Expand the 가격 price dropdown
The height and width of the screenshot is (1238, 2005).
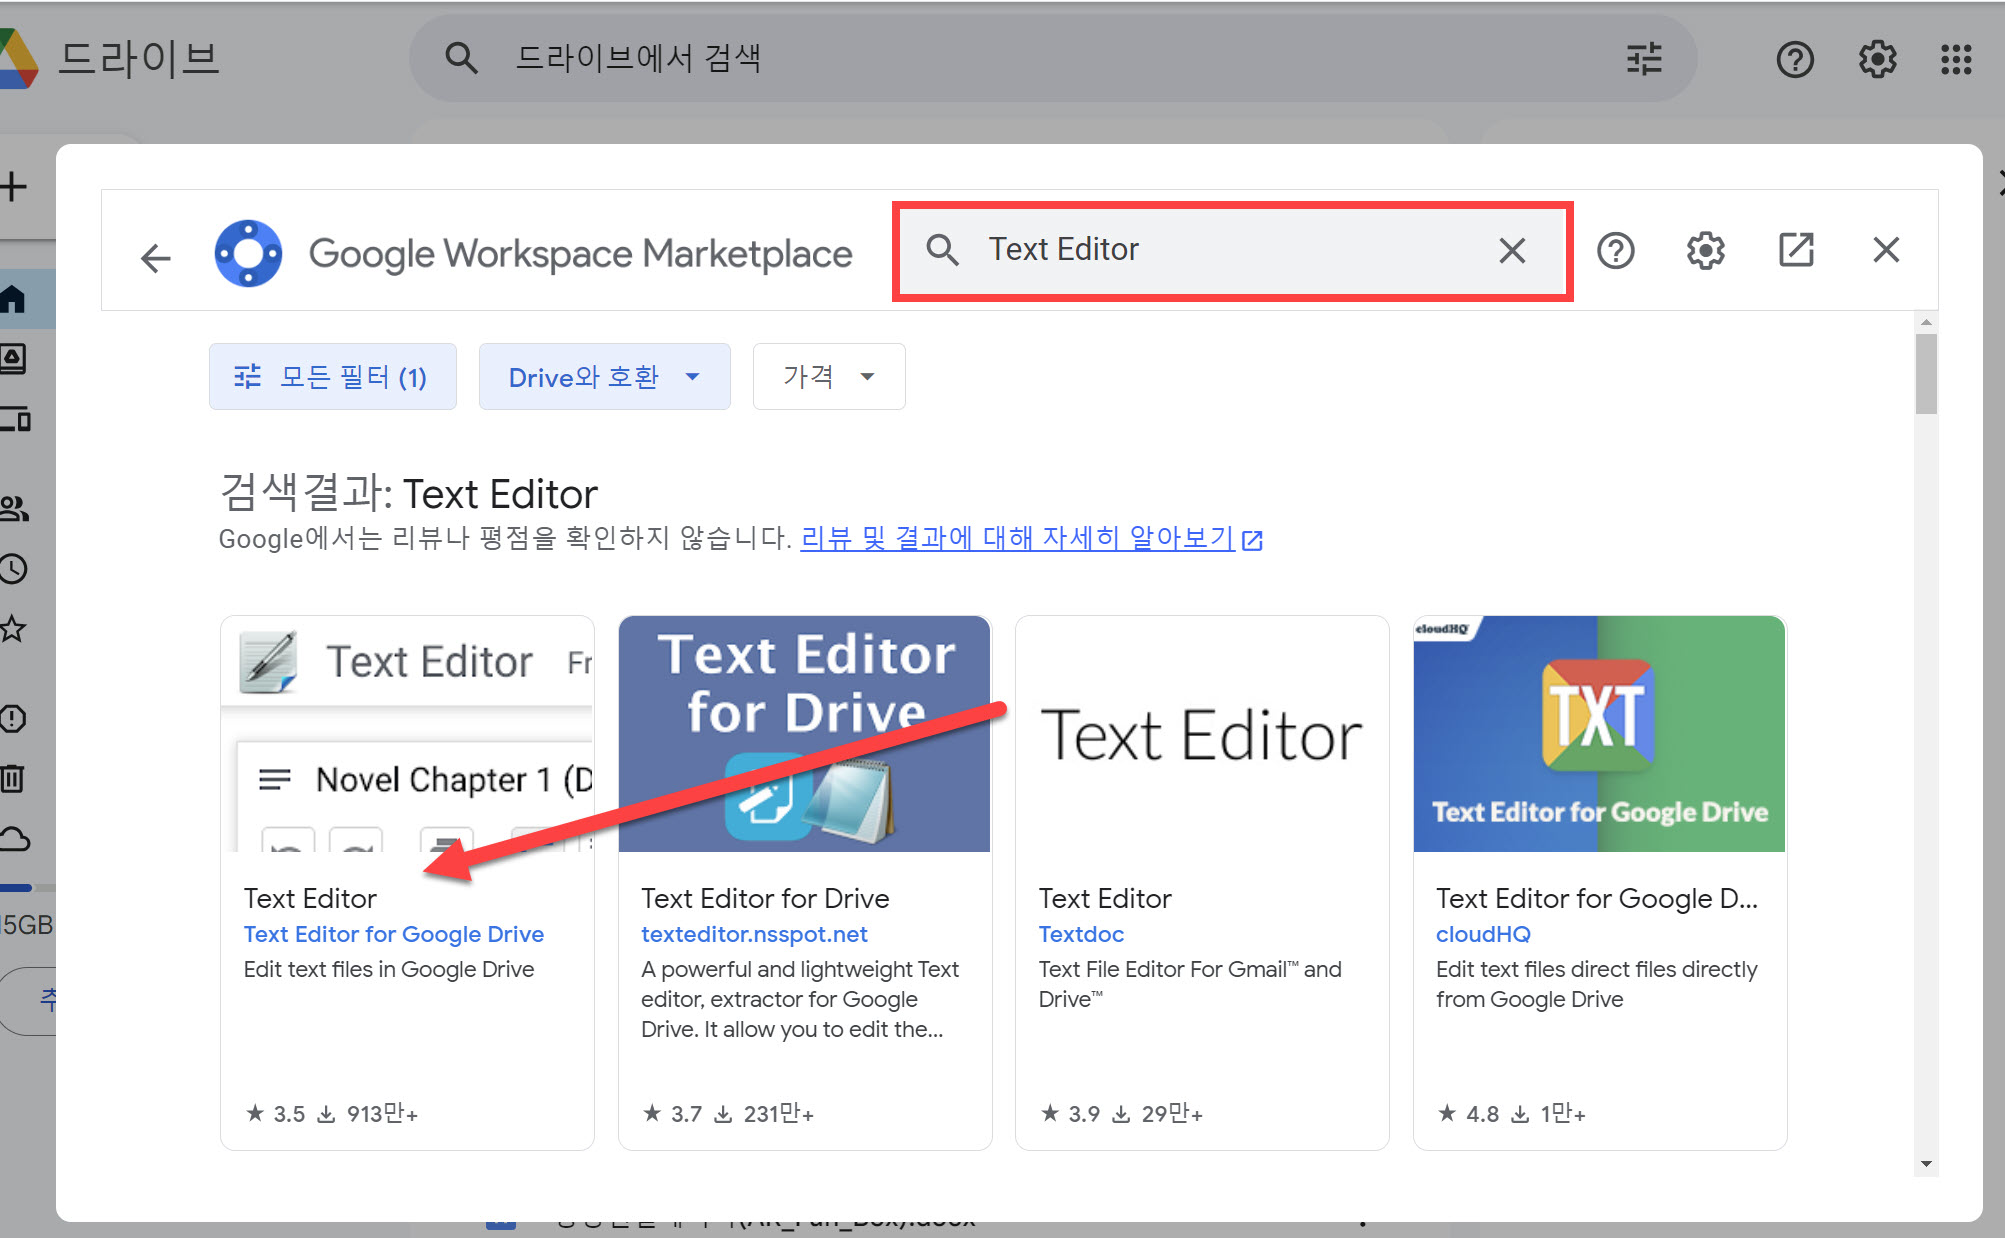tap(828, 377)
